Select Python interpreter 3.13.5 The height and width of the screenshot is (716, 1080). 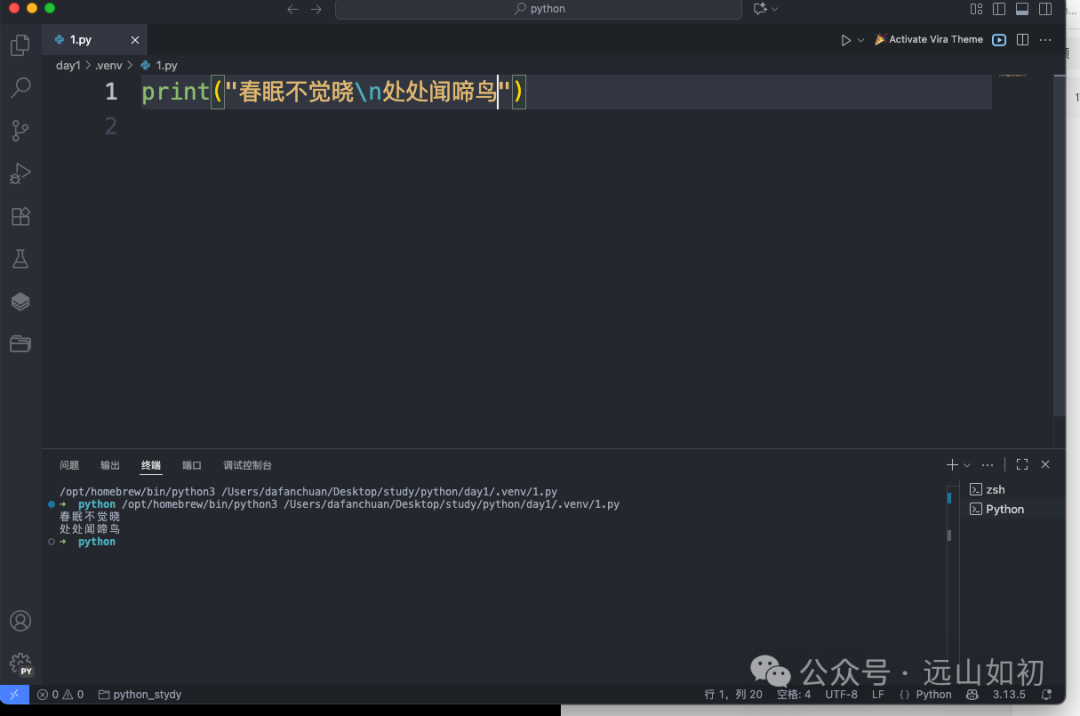pyautogui.click(x=1008, y=694)
